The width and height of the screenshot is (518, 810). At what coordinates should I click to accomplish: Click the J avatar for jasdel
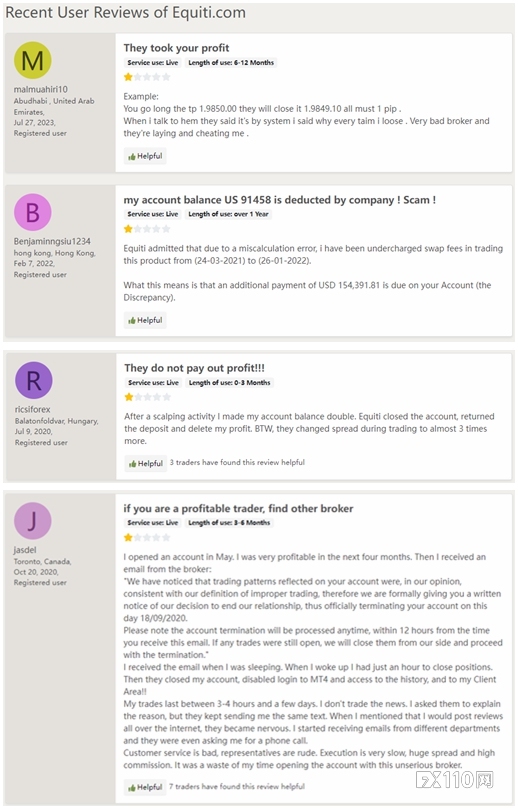pos(33,521)
